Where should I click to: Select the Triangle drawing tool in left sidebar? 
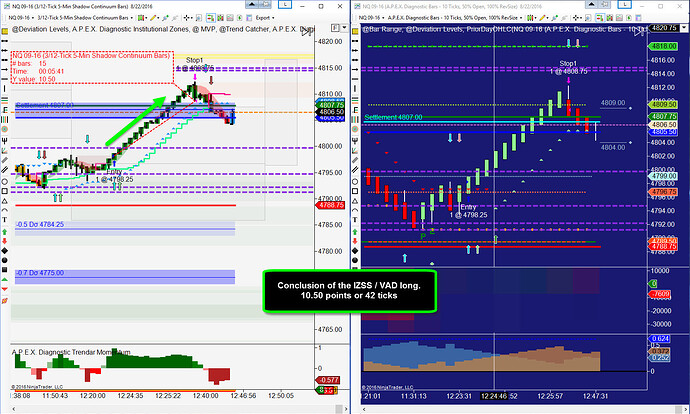coord(5,201)
